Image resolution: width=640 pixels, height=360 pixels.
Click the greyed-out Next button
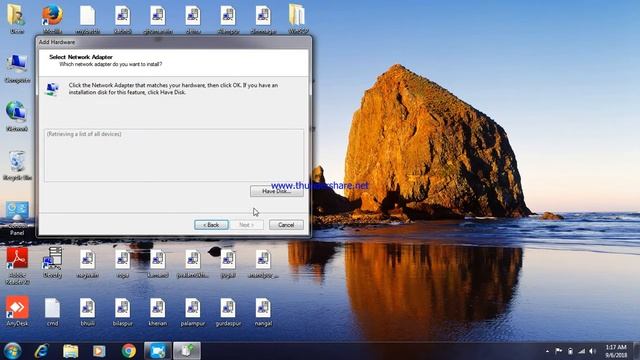click(x=247, y=225)
